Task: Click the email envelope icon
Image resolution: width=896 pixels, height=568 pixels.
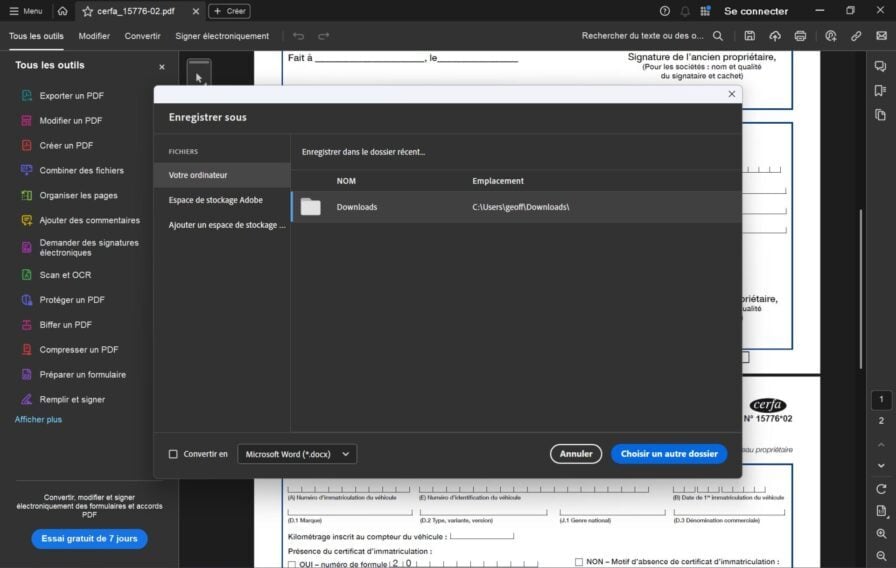Action: [x=881, y=36]
